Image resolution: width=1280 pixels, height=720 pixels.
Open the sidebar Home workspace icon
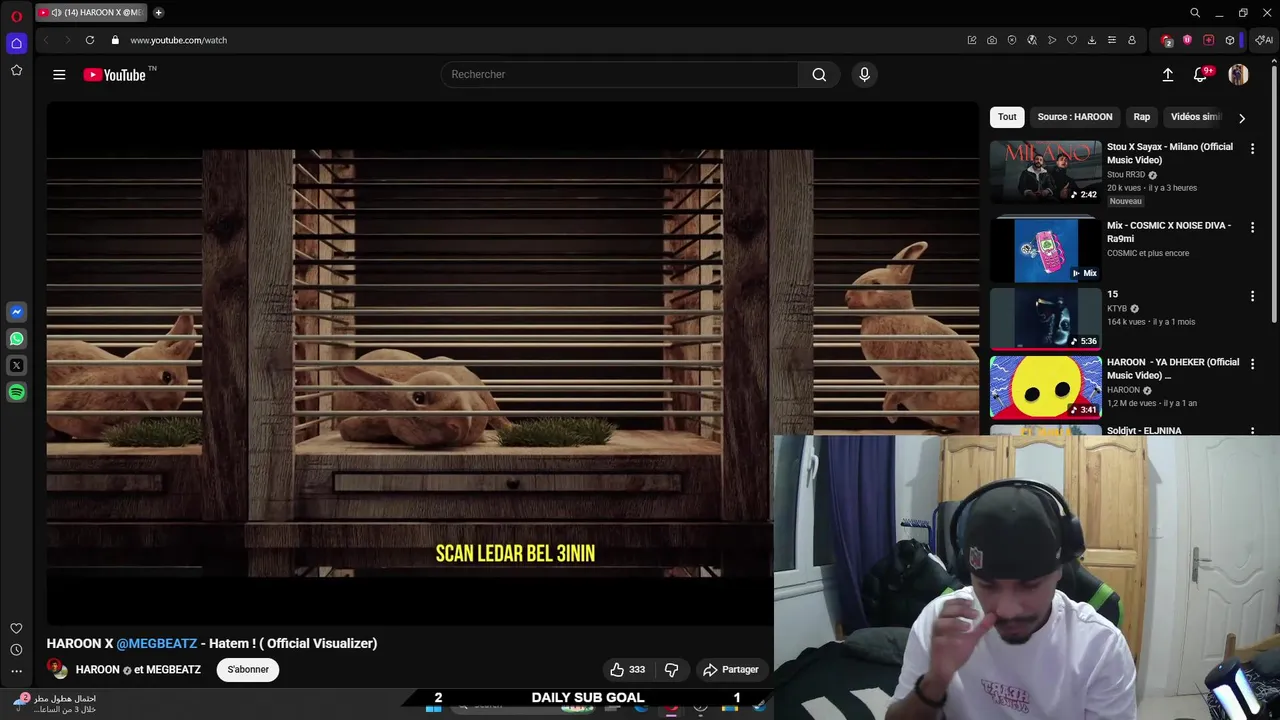16,43
